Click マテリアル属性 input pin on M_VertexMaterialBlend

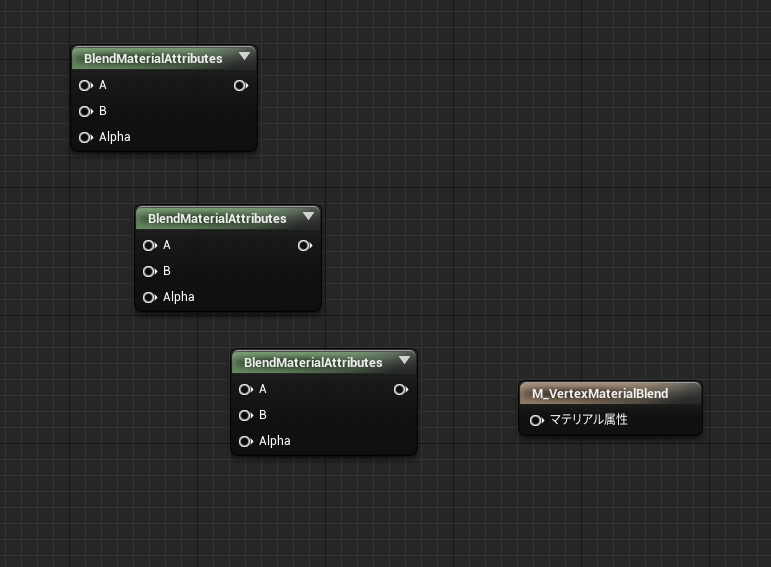[x=536, y=420]
